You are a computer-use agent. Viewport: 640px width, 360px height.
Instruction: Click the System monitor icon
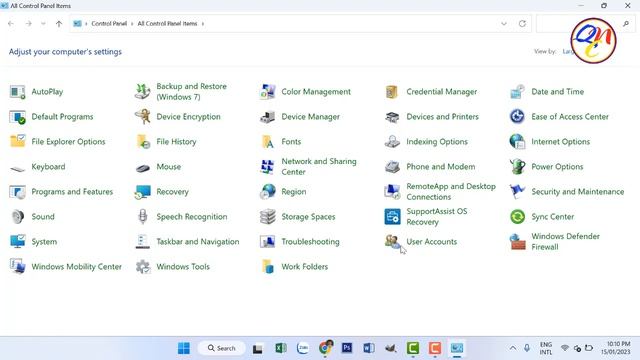17,242
